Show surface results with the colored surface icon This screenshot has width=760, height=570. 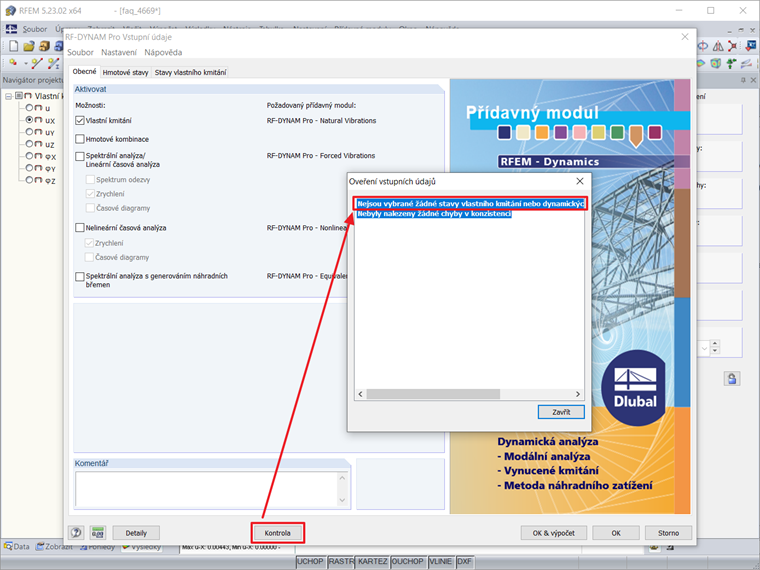coord(701,63)
